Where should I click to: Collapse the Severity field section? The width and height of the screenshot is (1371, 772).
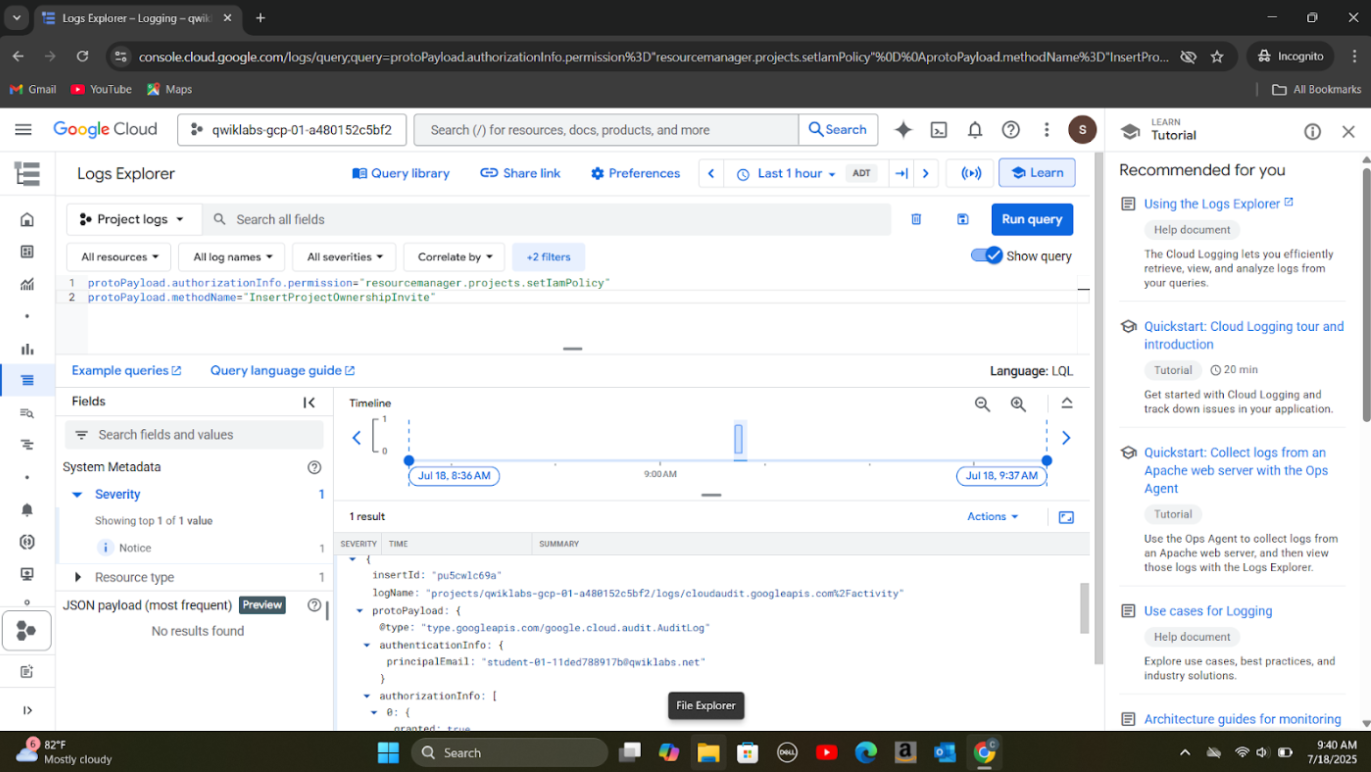pyautogui.click(x=77, y=494)
